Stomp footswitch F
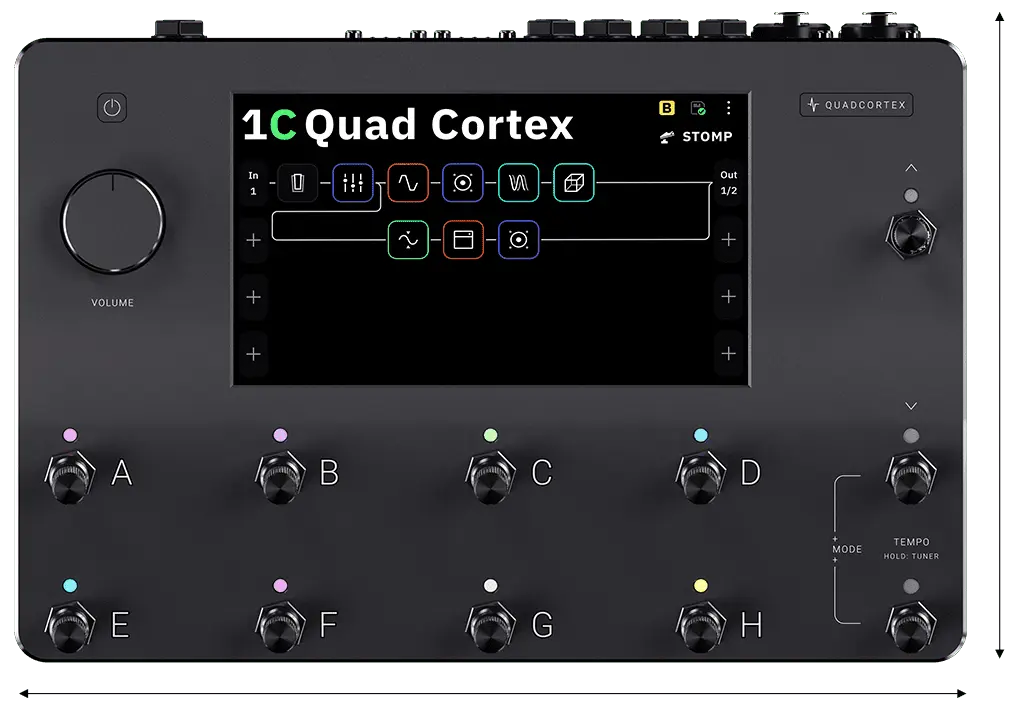This screenshot has height=722, width=1025. point(280,628)
